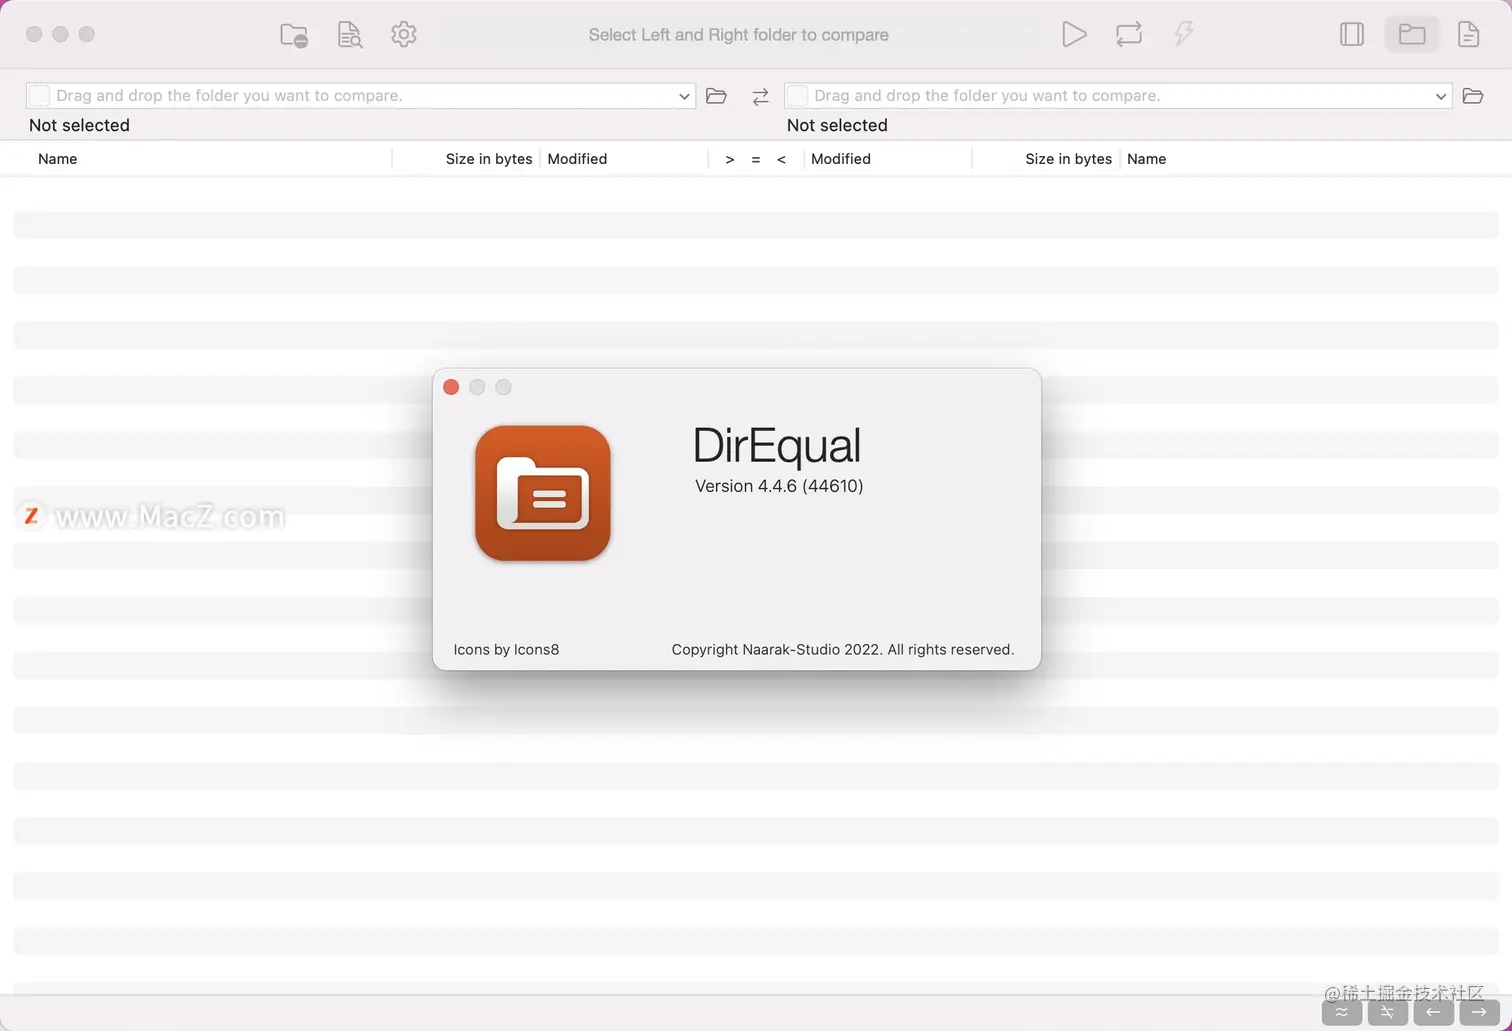Image resolution: width=1512 pixels, height=1031 pixels.
Task: Select the file compare mode document icon
Action: [1468, 34]
